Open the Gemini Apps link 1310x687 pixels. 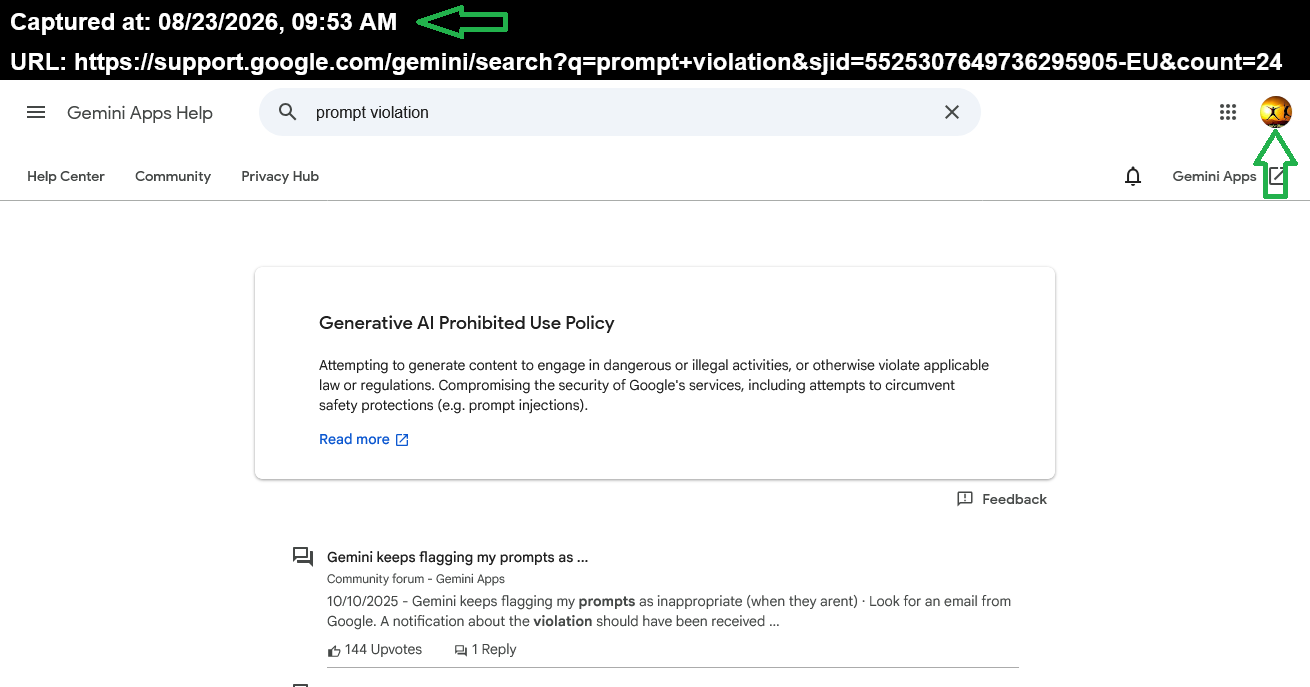[x=1214, y=176]
